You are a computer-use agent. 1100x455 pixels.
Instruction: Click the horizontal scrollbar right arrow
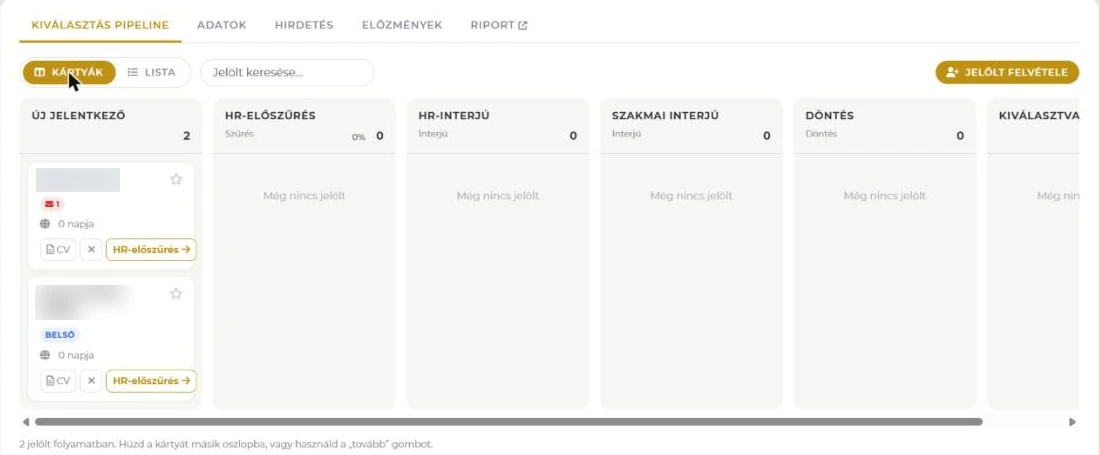coord(1072,422)
